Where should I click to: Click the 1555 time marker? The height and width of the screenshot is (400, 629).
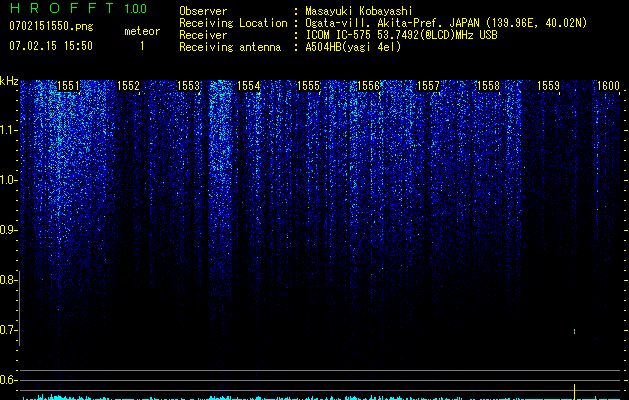[308, 86]
